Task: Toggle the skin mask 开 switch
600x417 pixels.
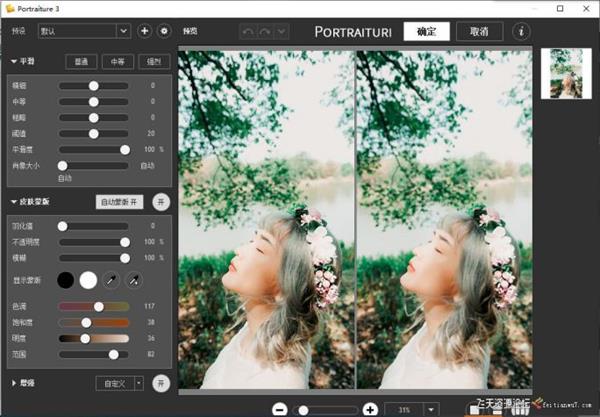Action: tap(161, 202)
